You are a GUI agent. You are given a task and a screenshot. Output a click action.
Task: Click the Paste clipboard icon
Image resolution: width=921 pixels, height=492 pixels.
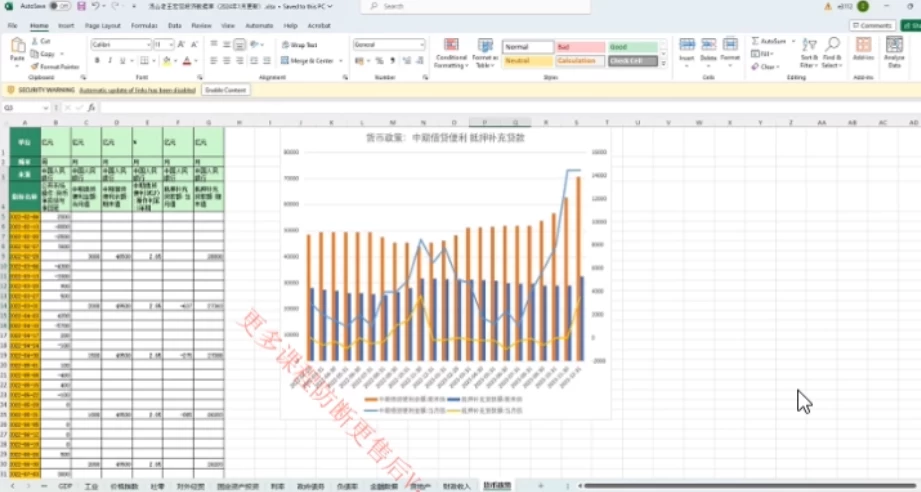click(17, 46)
